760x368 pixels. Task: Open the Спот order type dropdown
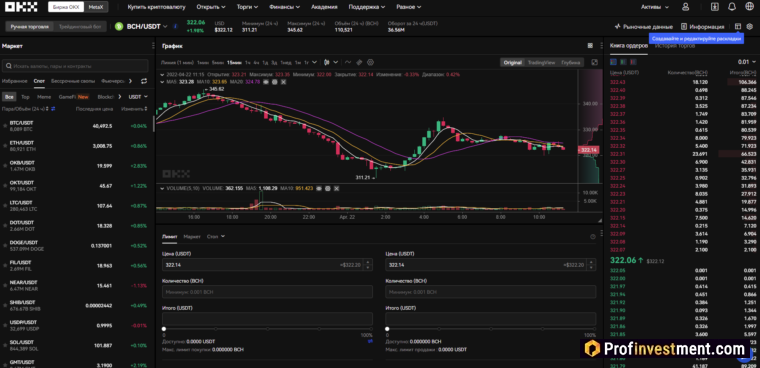[x=216, y=236]
